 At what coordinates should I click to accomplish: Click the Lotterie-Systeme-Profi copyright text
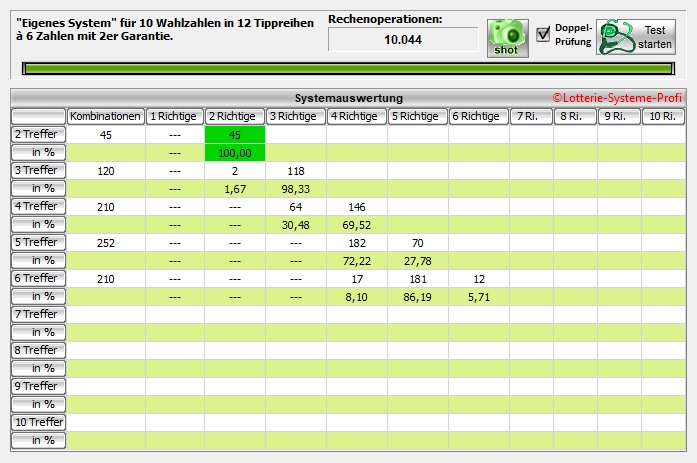point(617,98)
